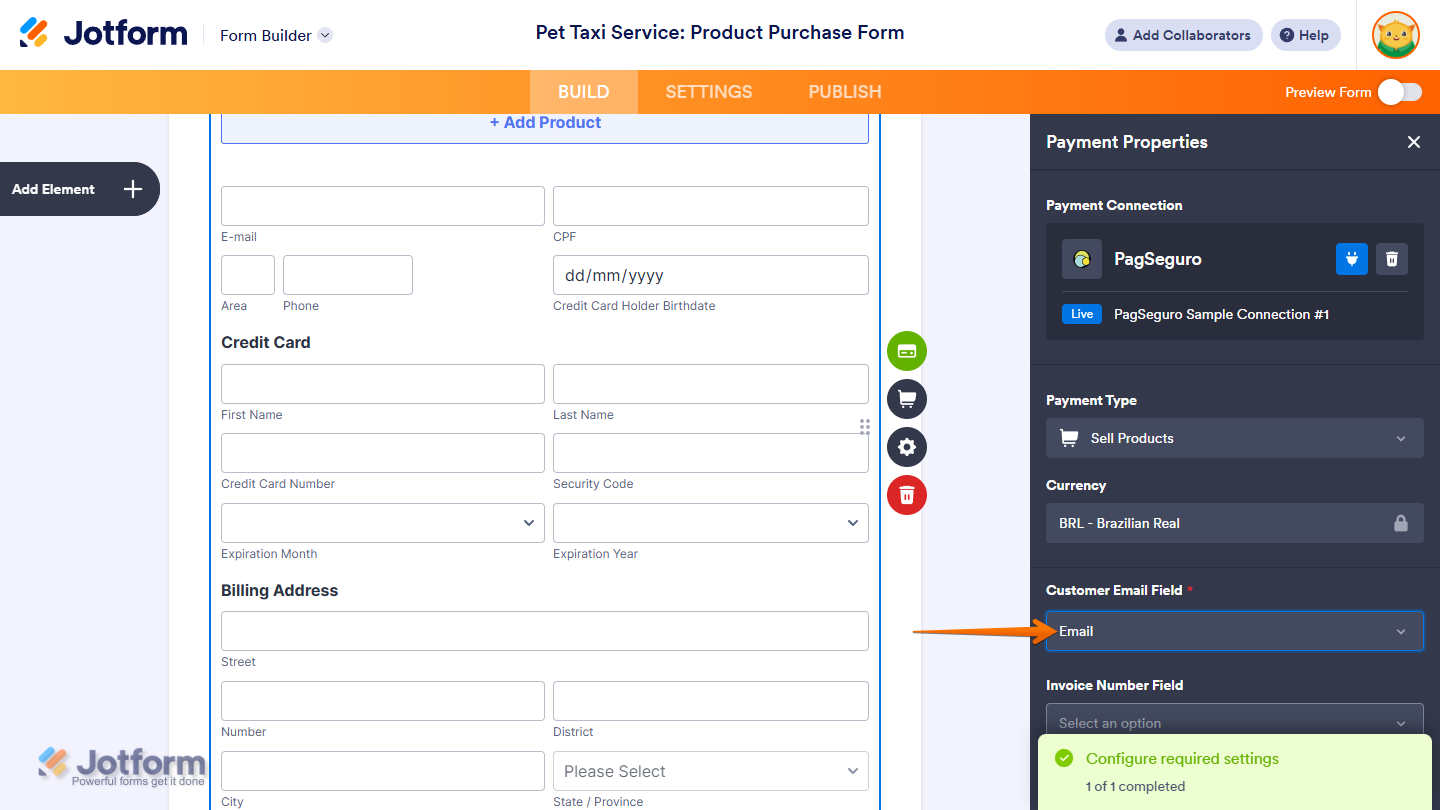The width and height of the screenshot is (1440, 810).
Task: Click the Jotform logo in header
Action: [103, 34]
